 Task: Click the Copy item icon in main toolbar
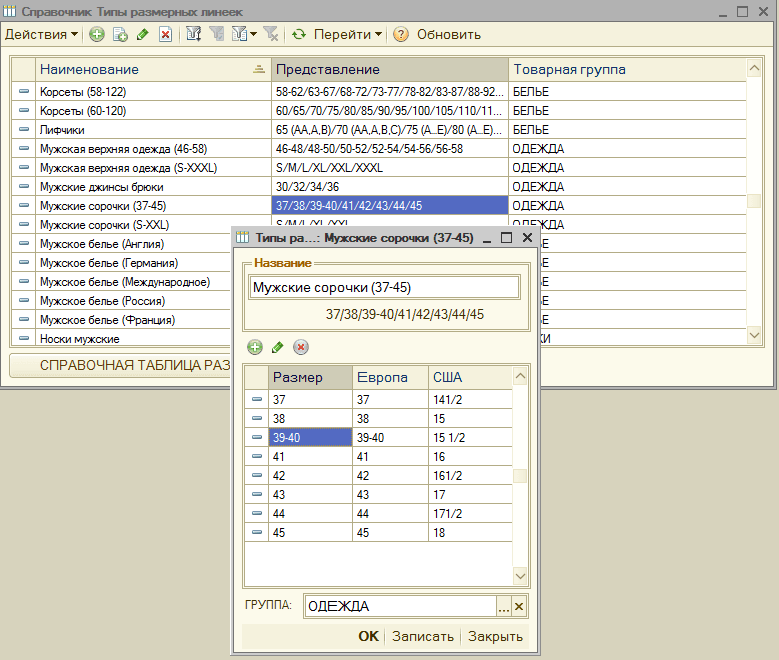120,34
